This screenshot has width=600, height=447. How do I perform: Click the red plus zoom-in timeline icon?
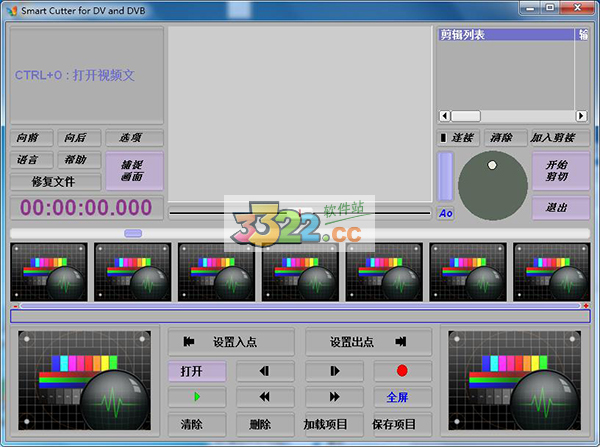click(586, 305)
